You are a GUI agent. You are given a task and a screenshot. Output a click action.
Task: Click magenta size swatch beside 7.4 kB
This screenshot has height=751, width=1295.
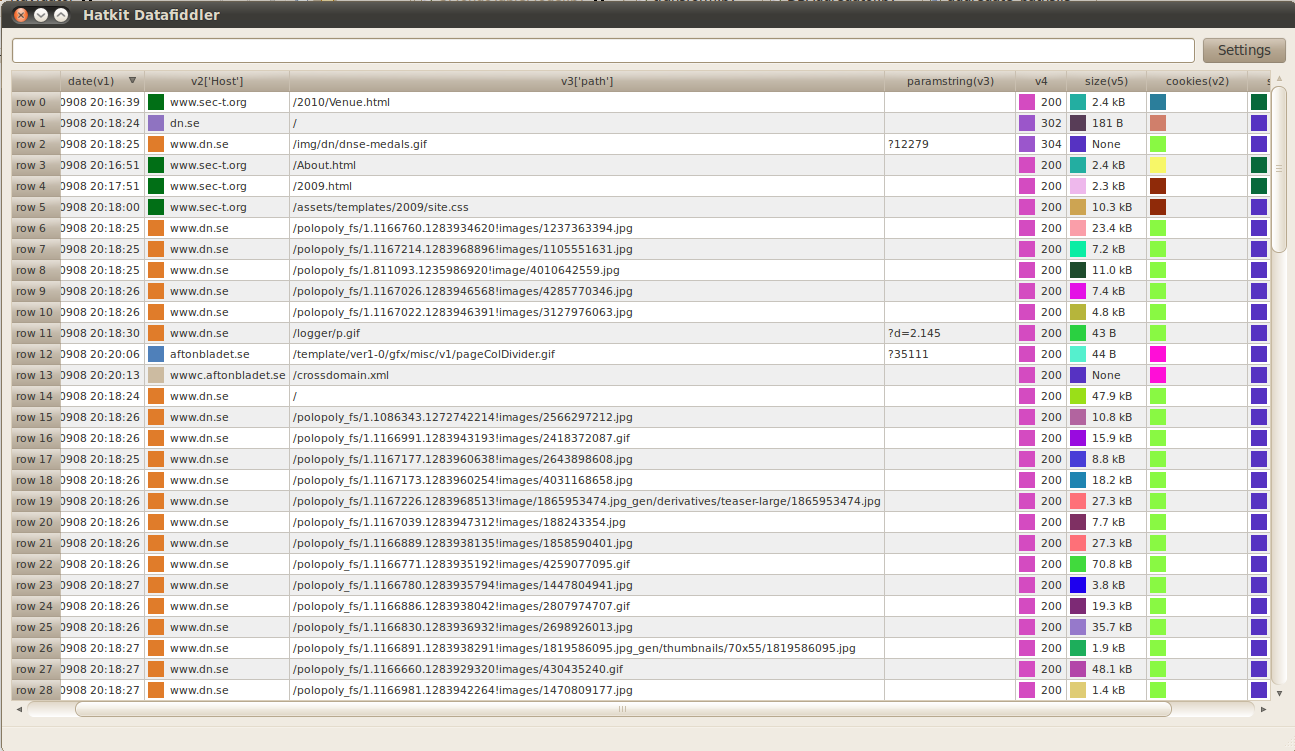coord(1078,291)
